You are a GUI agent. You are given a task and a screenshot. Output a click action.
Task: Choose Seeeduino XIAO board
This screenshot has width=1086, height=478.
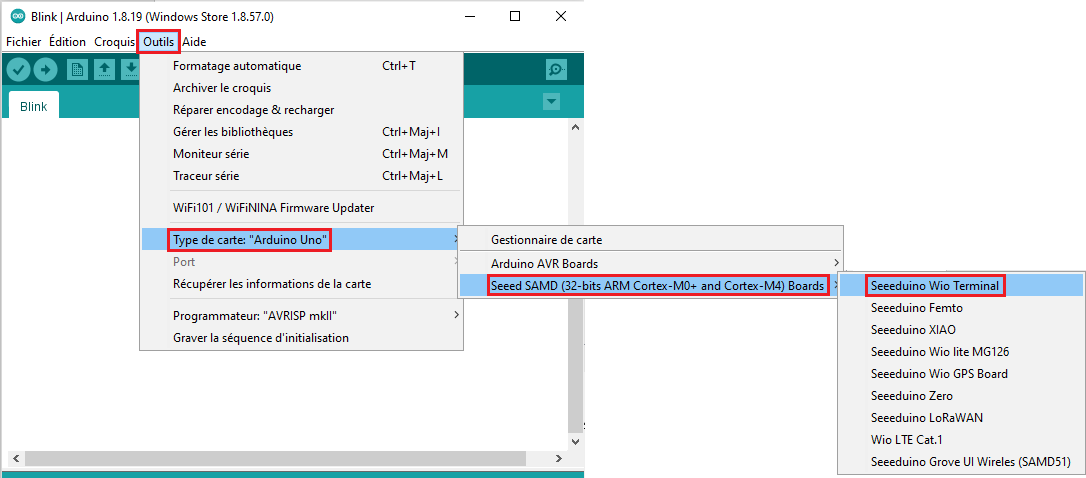[x=961, y=329]
